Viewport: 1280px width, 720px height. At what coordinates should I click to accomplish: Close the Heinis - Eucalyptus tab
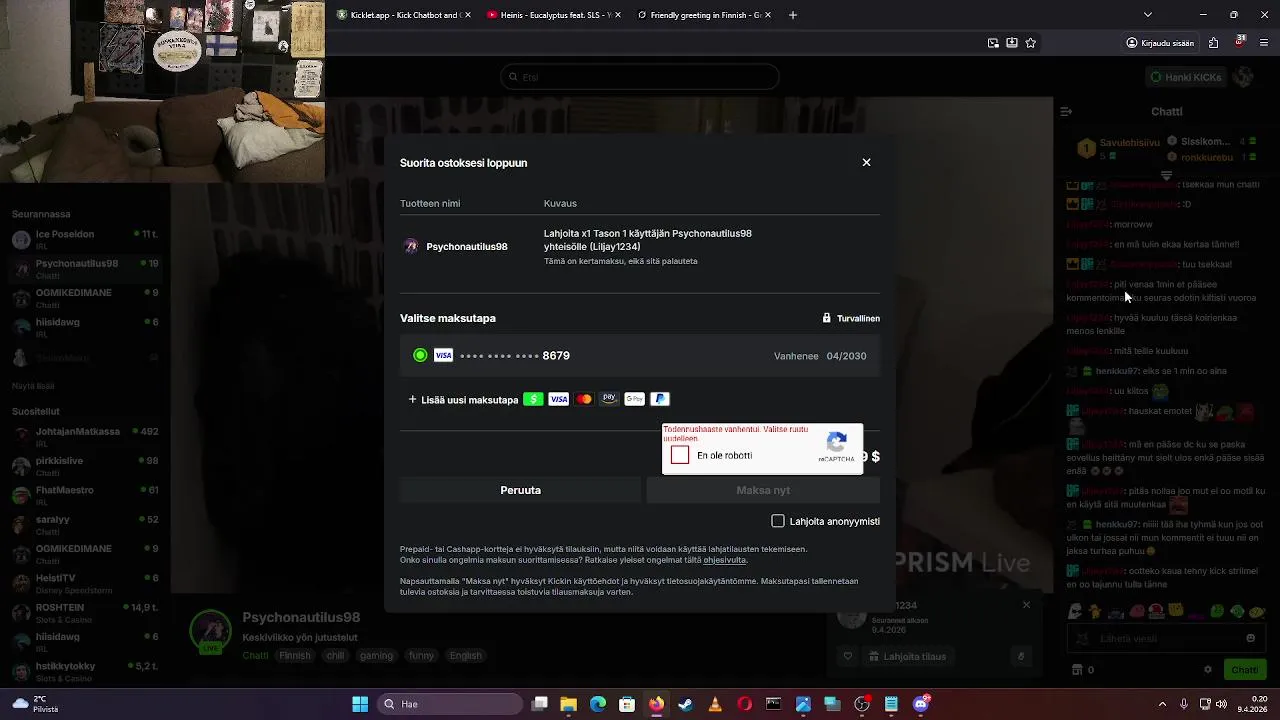[x=617, y=15]
